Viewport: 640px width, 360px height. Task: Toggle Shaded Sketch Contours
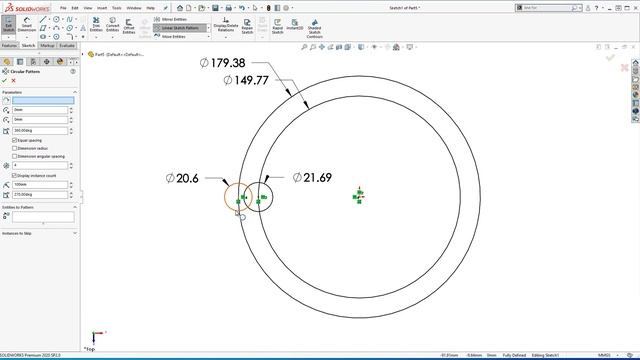coord(314,28)
